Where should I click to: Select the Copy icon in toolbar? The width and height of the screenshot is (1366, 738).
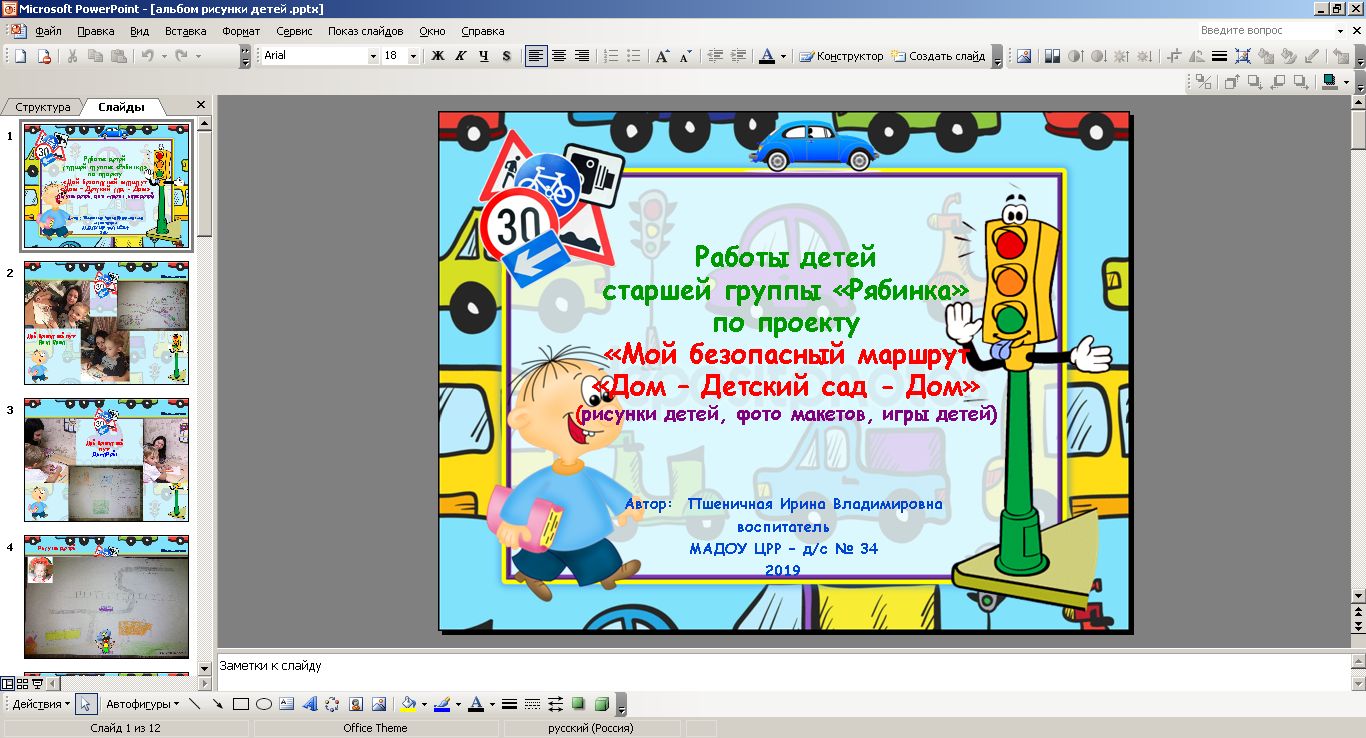pyautogui.click(x=96, y=56)
